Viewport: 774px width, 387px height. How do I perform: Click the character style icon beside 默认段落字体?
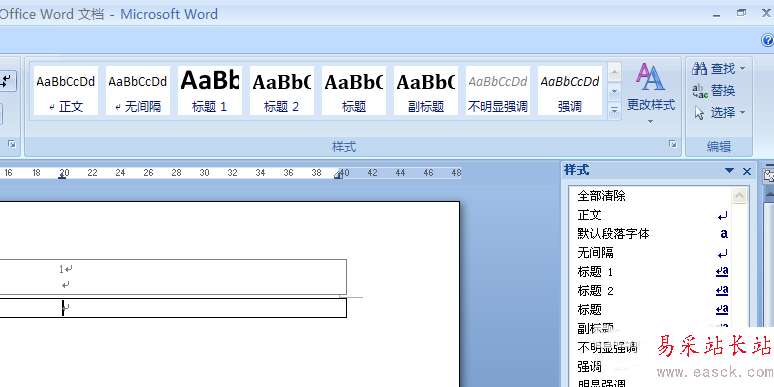point(724,234)
